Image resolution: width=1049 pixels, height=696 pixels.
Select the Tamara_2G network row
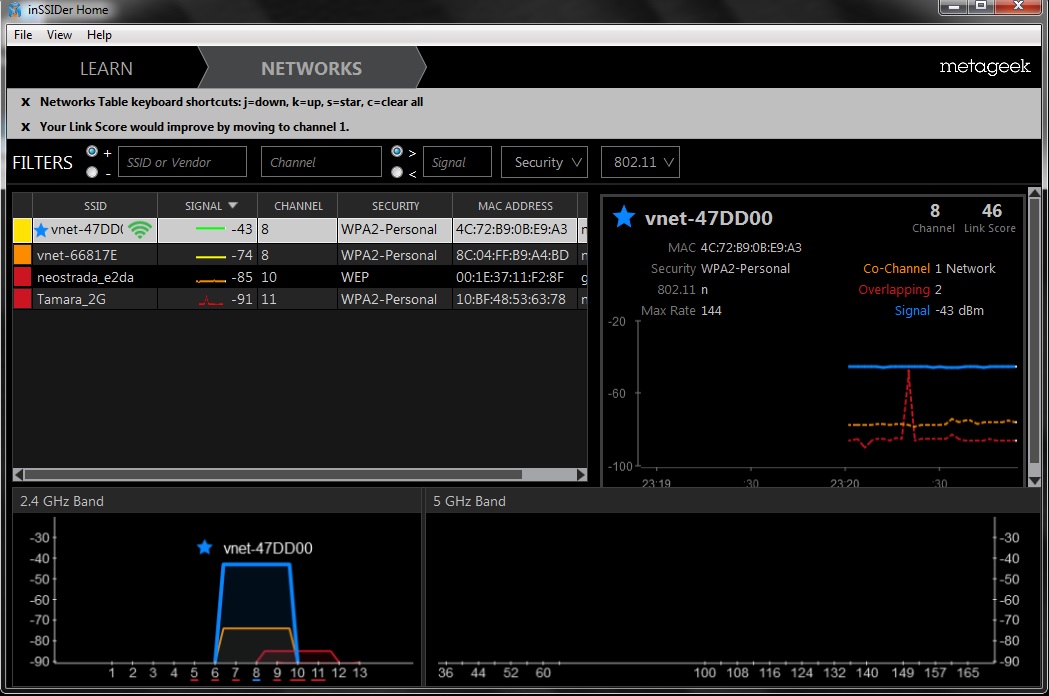pos(300,299)
